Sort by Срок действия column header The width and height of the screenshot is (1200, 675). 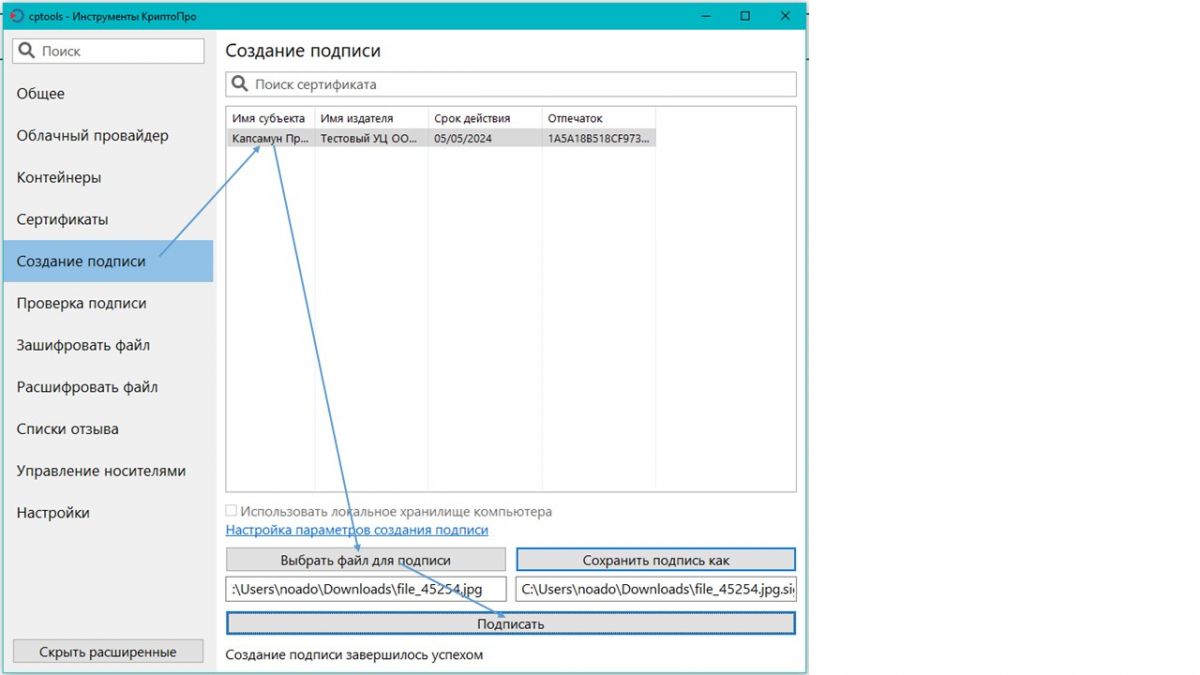pyautogui.click(x=485, y=118)
